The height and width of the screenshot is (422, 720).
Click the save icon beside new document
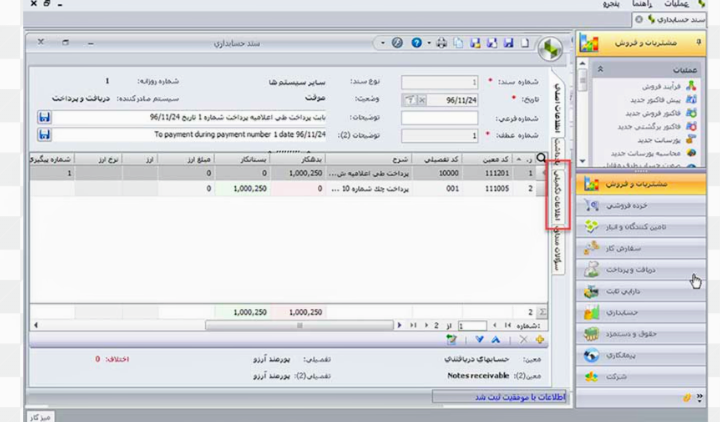point(508,43)
